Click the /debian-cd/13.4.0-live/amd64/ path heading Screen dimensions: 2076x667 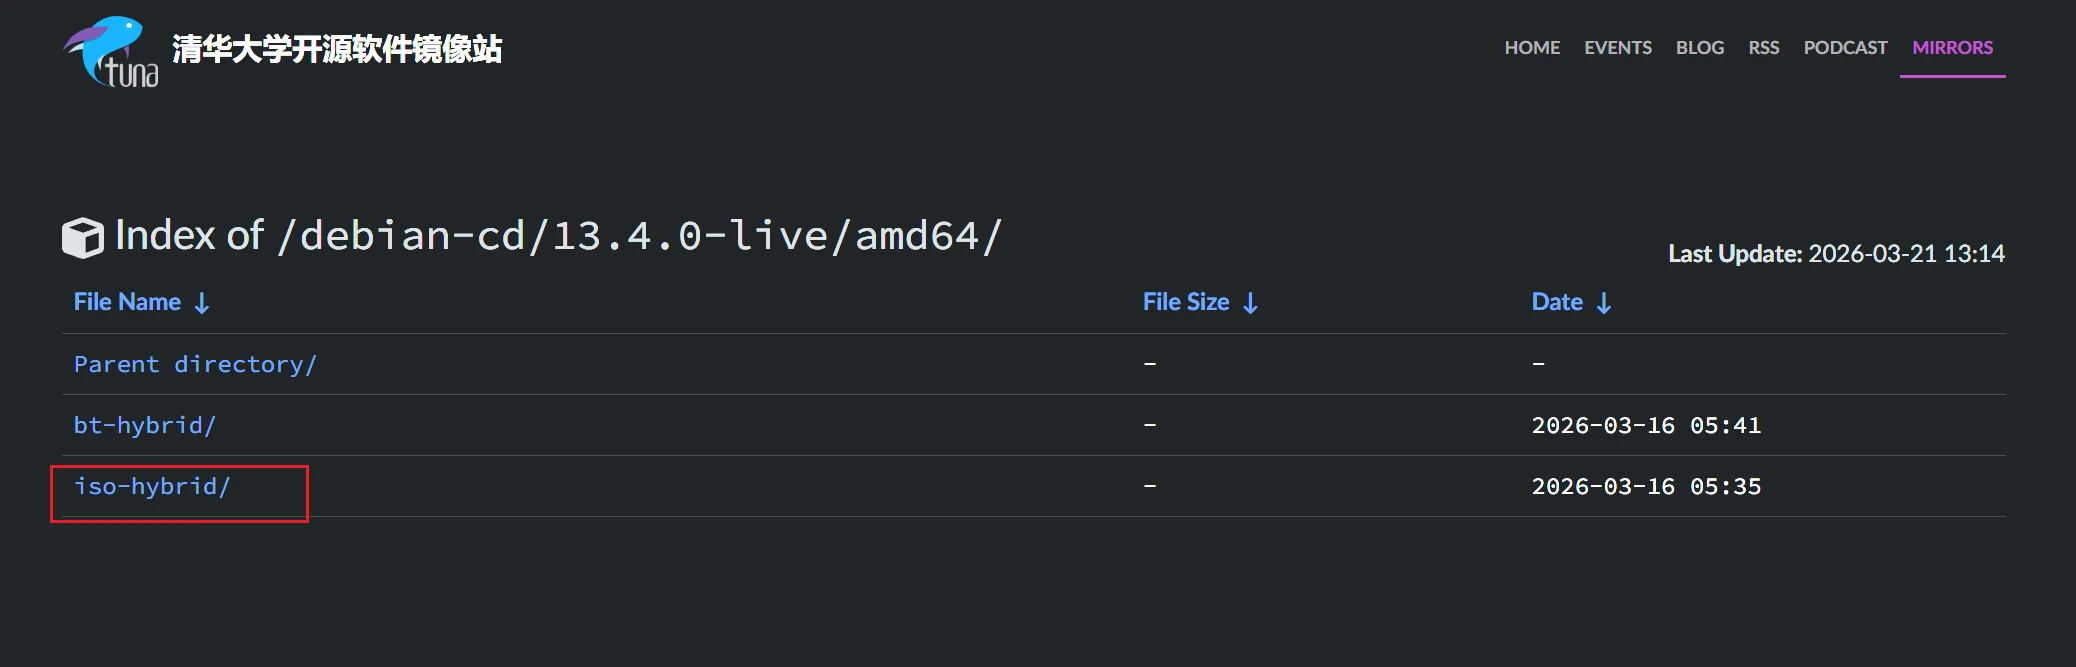(640, 237)
